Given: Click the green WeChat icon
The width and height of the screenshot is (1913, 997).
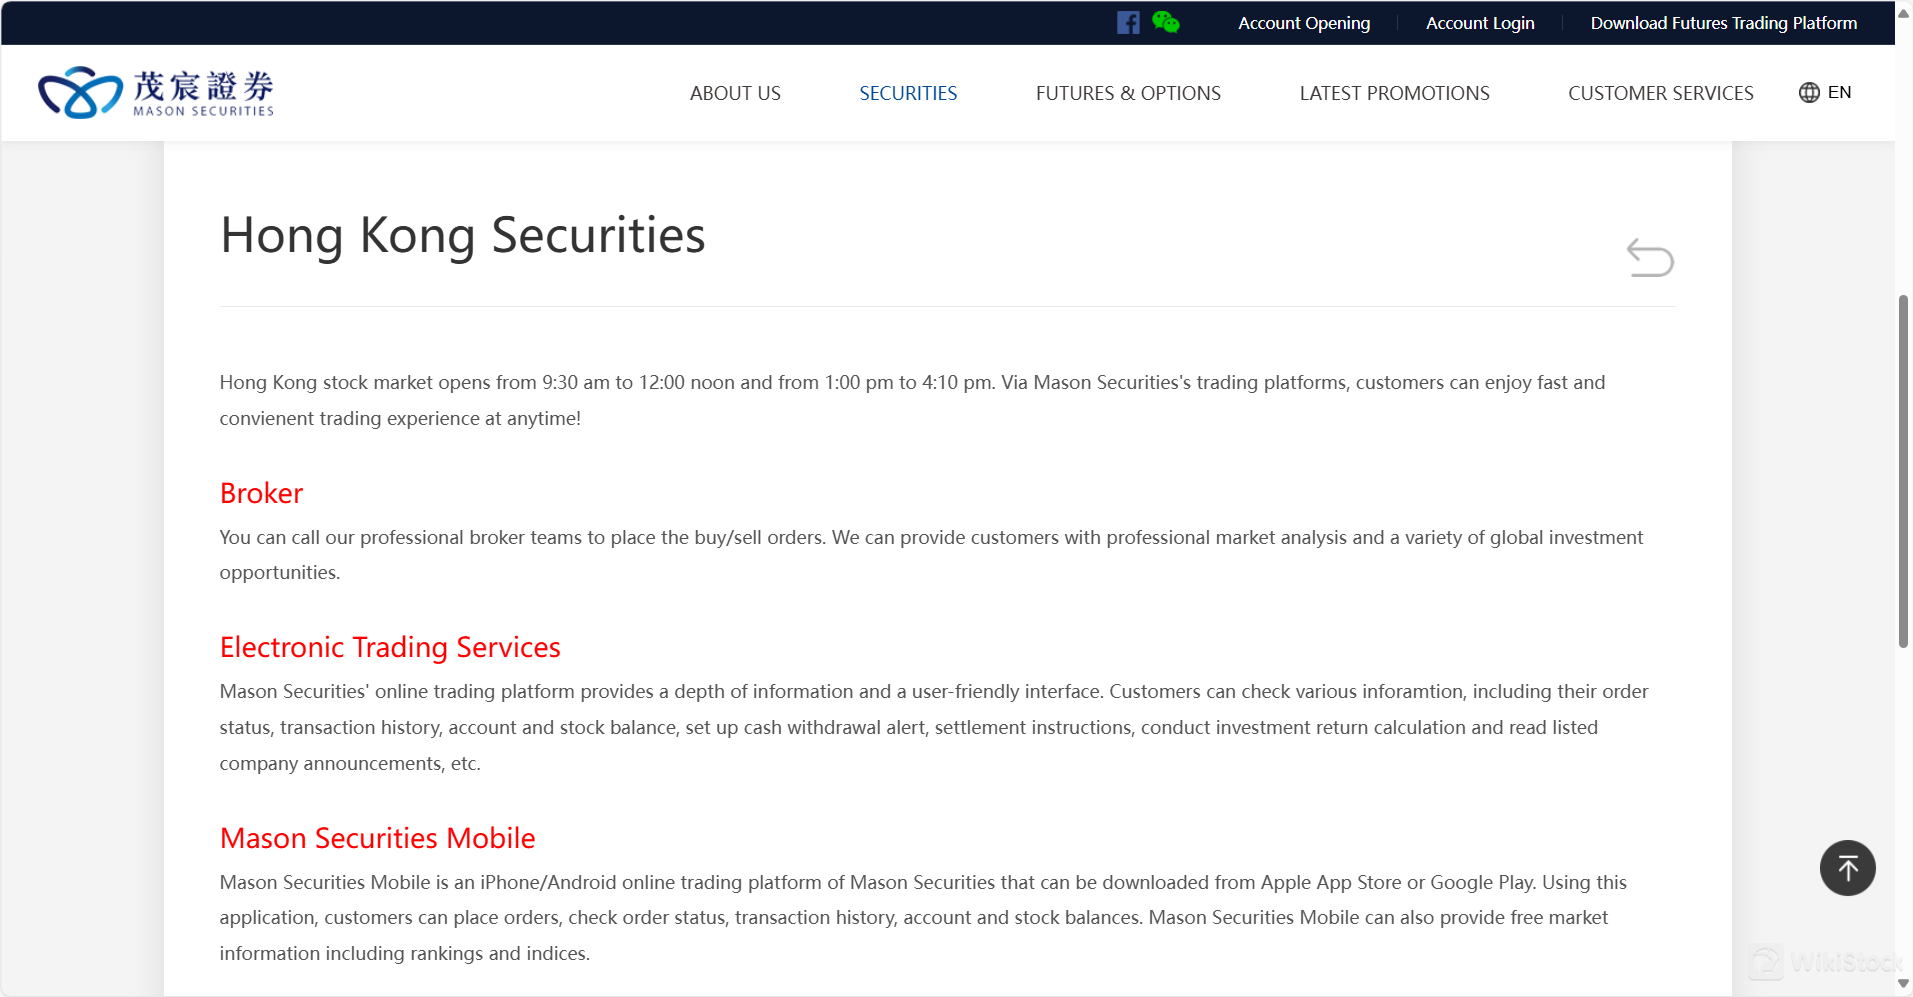Looking at the screenshot, I should 1165,22.
